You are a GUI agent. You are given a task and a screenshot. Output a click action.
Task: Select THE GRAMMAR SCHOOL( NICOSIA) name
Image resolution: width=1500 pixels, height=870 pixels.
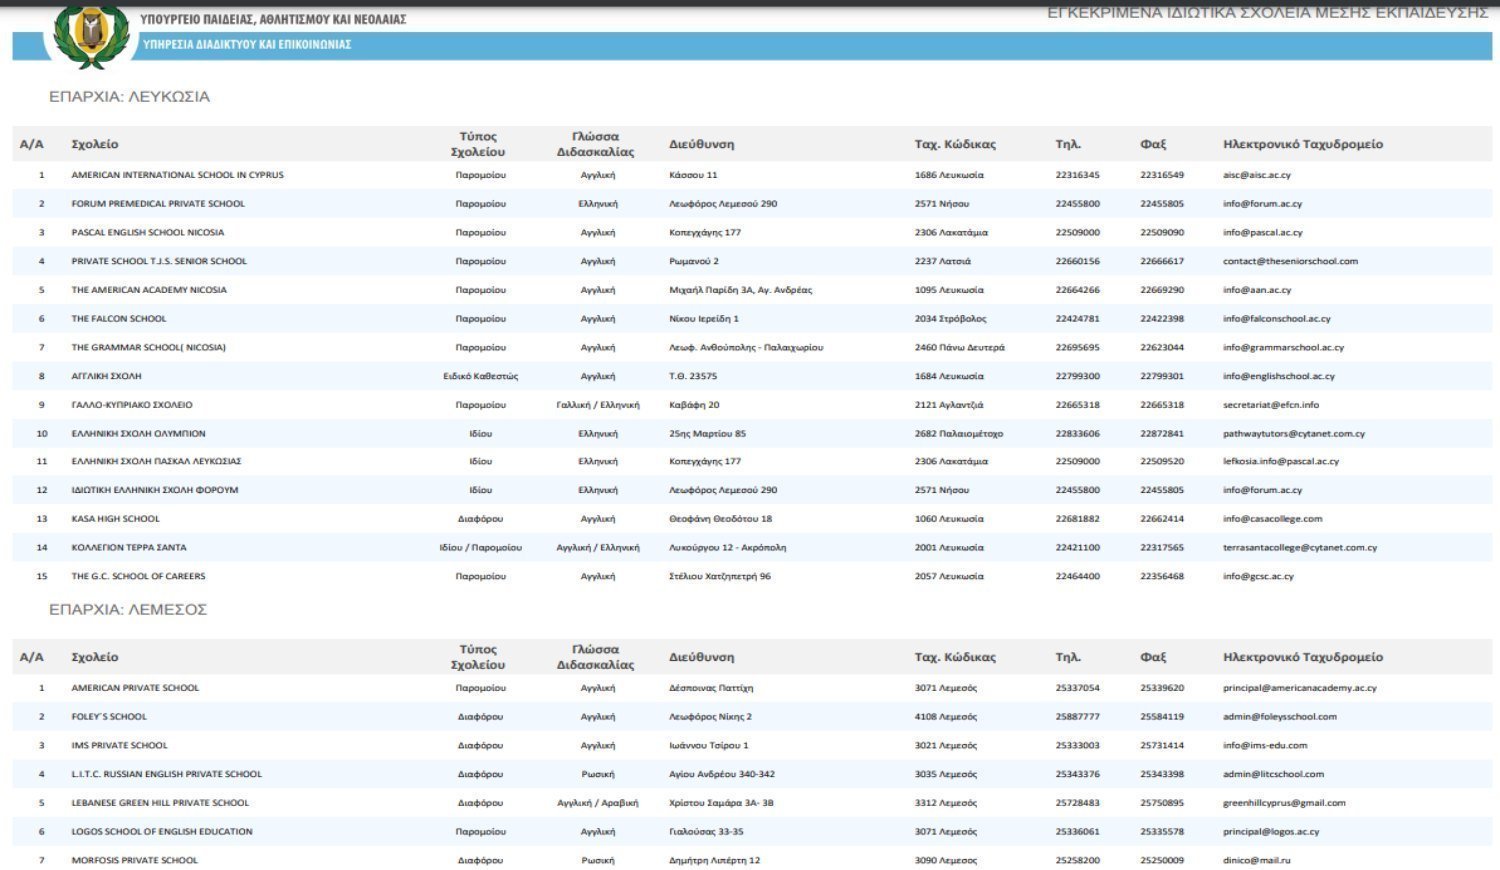tap(149, 348)
